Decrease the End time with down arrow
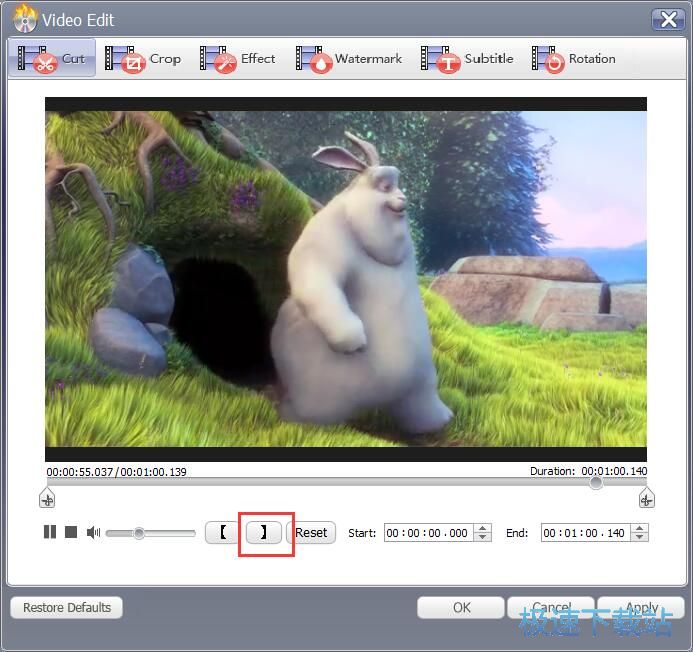The height and width of the screenshot is (652, 693). [640, 537]
